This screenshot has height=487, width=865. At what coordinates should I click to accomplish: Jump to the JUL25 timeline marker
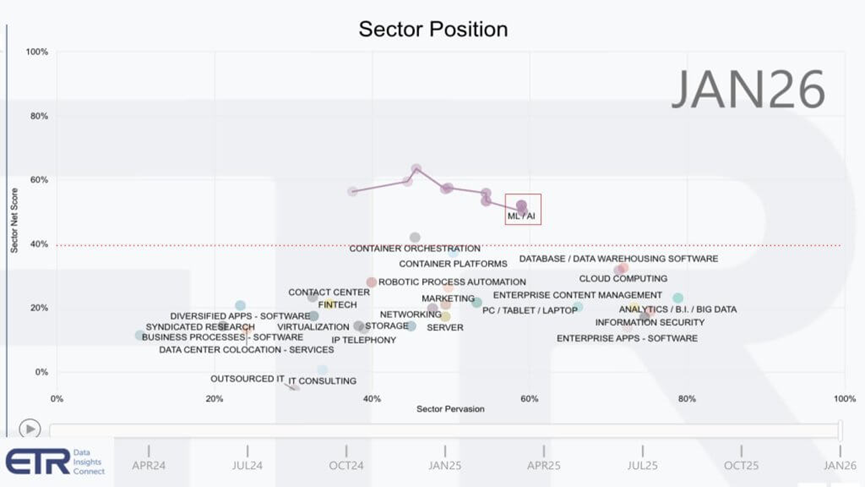tap(642, 465)
